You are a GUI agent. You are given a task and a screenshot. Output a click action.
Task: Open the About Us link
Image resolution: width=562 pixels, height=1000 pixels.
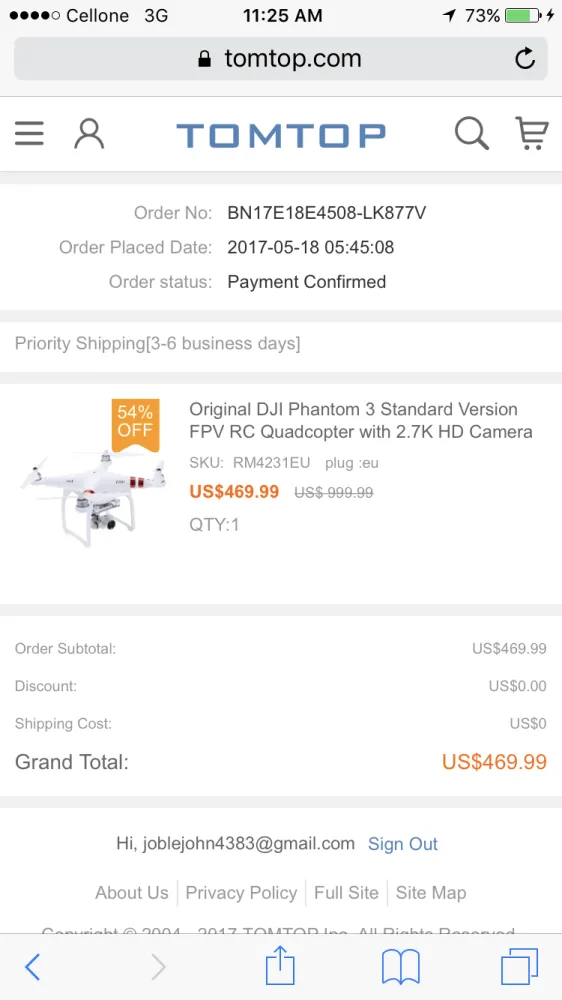pos(132,893)
